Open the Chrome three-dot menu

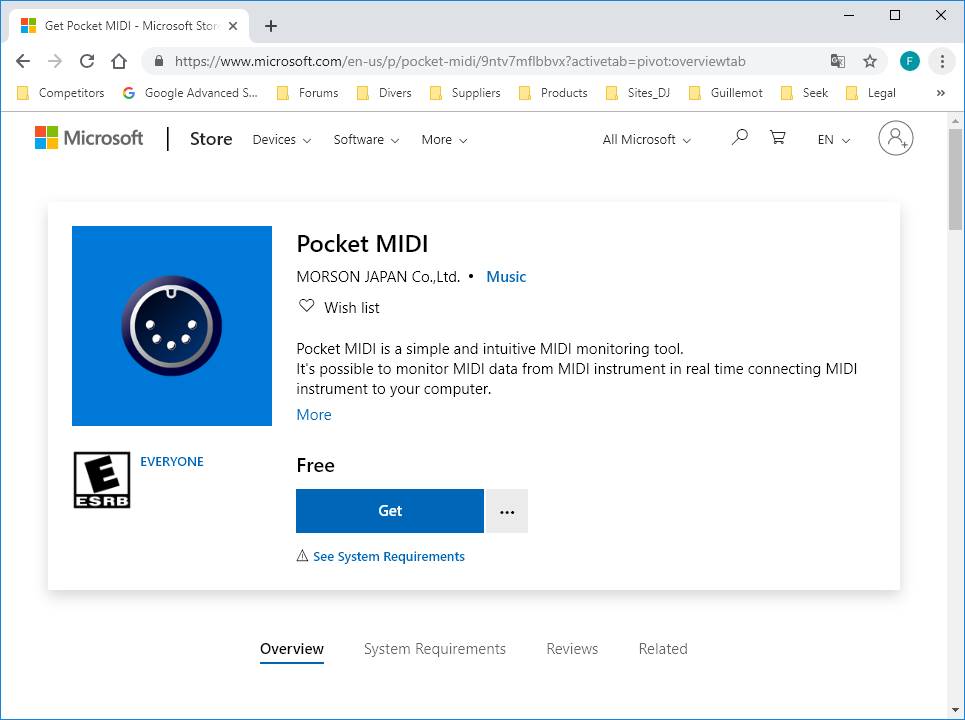pos(942,61)
